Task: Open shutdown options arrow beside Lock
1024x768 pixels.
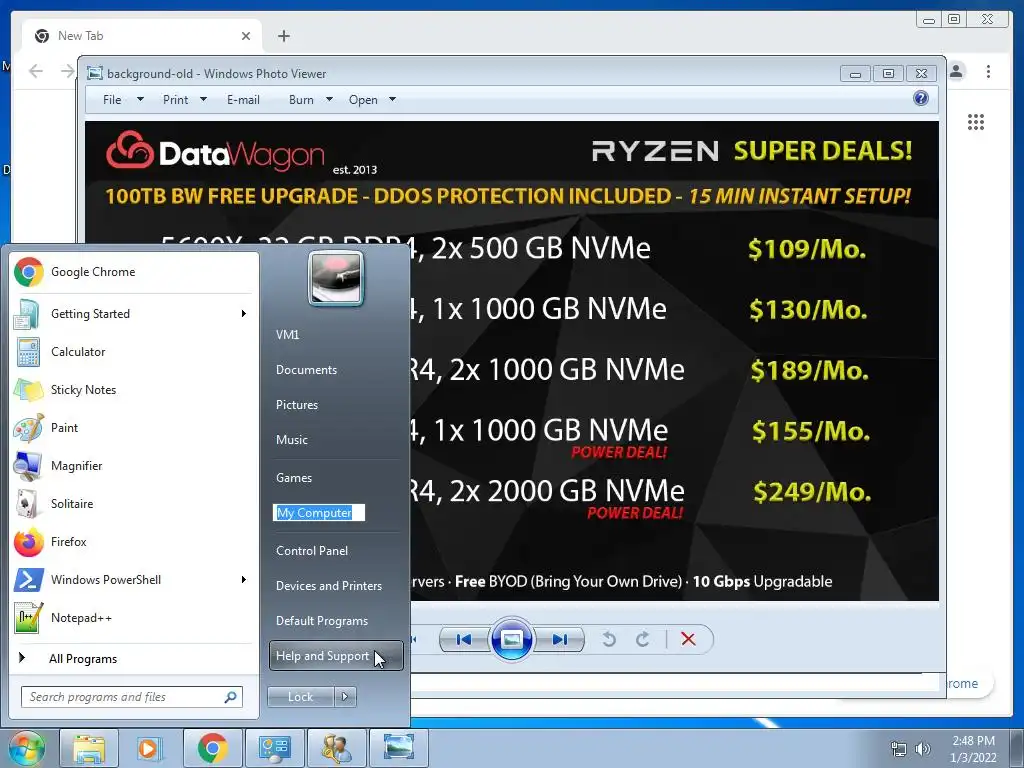Action: tap(345, 697)
